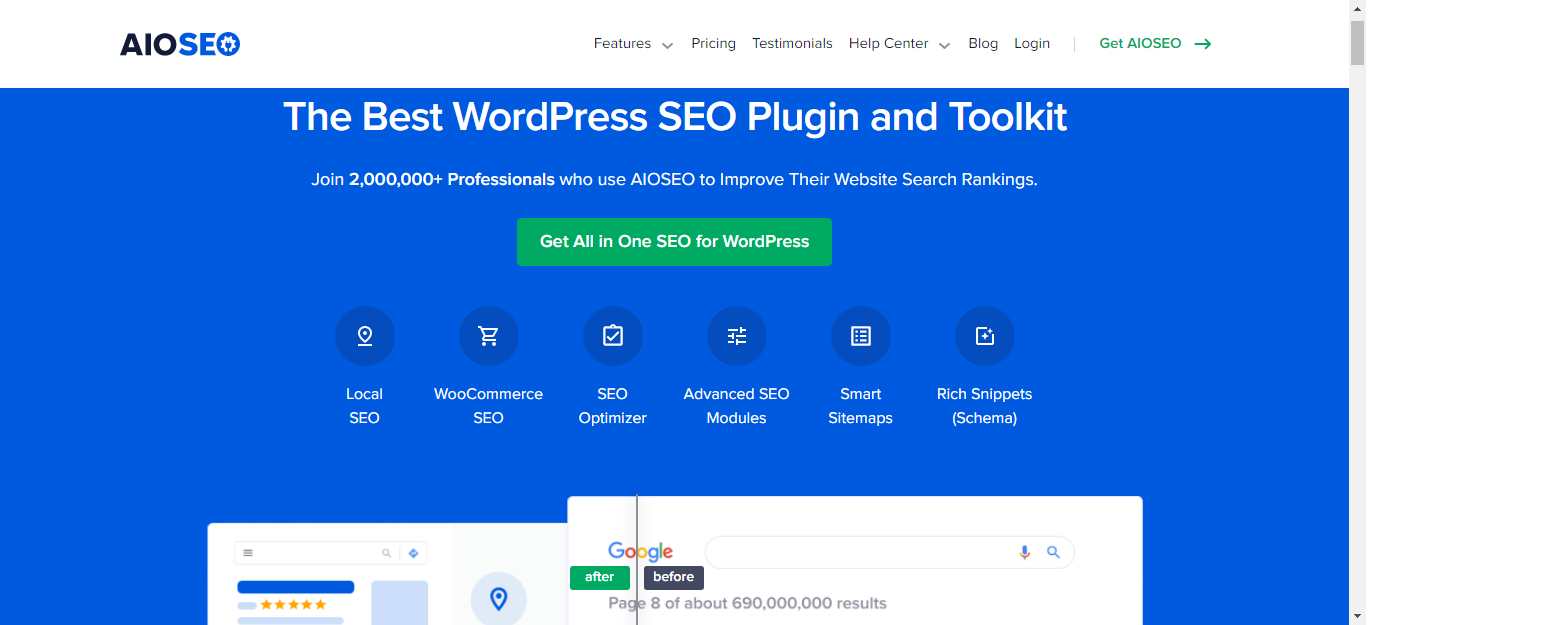Viewport: 1549px width, 625px height.
Task: Open Advanced SEO Modules sliders icon
Action: tap(737, 336)
